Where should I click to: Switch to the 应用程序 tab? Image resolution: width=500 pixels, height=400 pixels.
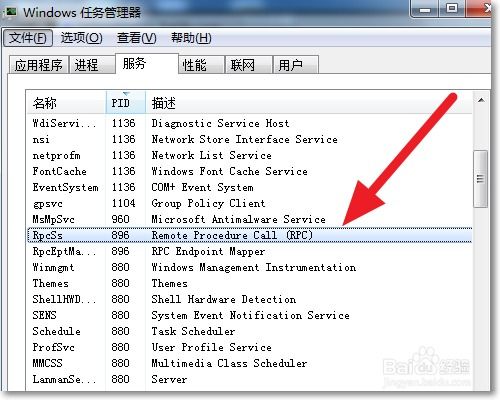pos(38,65)
